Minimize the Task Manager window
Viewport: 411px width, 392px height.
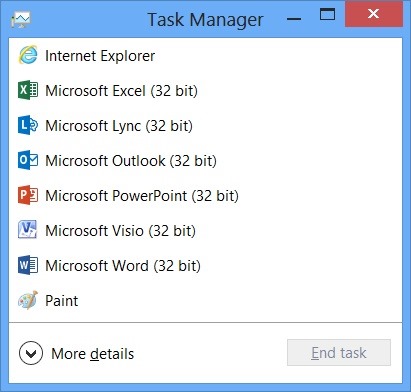pos(294,19)
